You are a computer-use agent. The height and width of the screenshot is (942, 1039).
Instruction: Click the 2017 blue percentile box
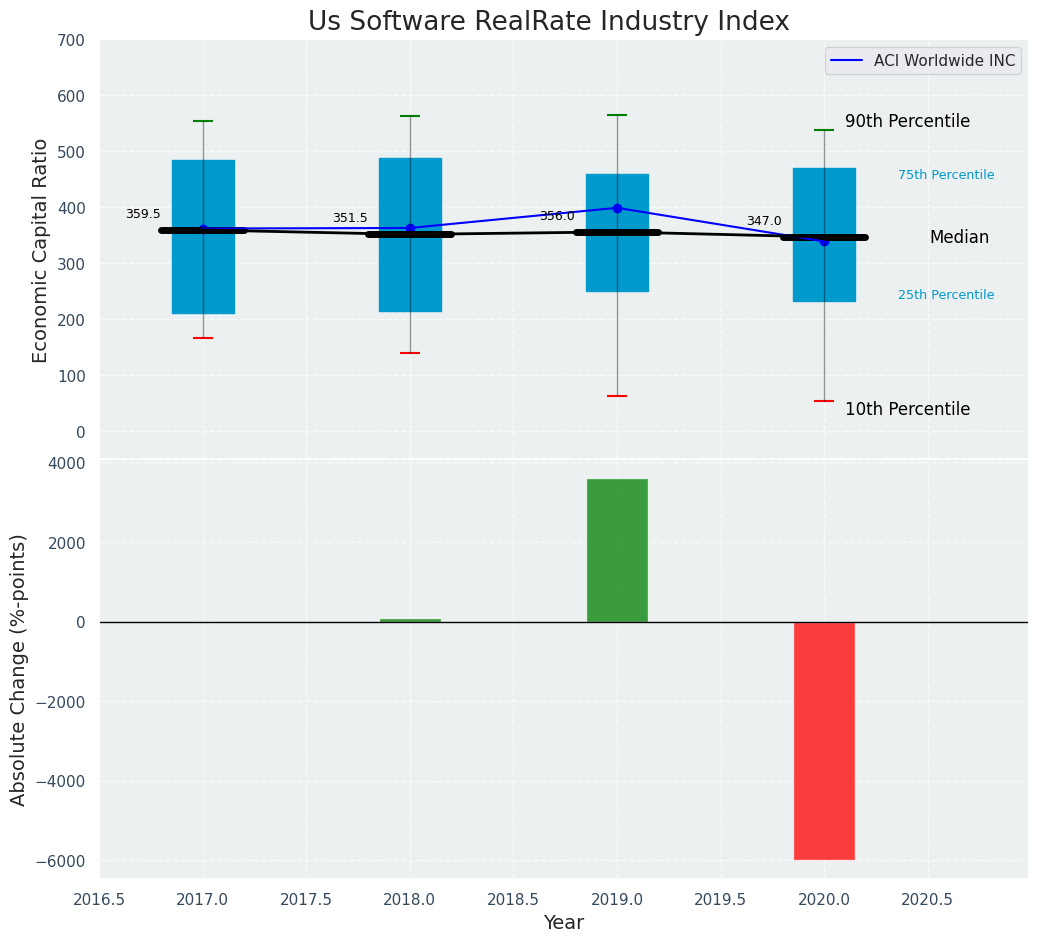click(203, 290)
